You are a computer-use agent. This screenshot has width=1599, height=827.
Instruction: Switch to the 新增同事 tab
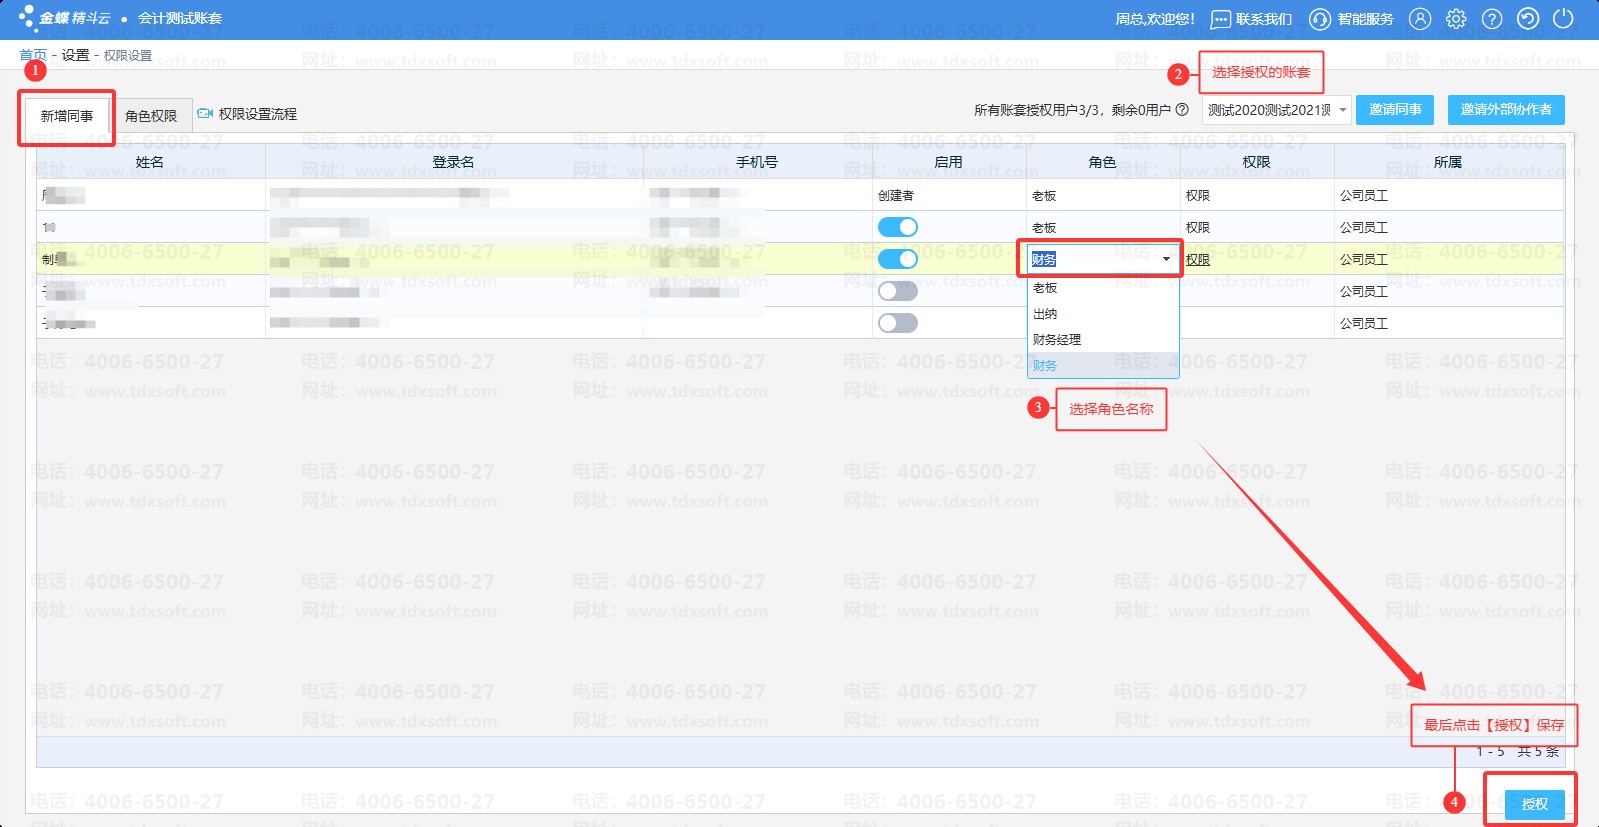coord(66,116)
